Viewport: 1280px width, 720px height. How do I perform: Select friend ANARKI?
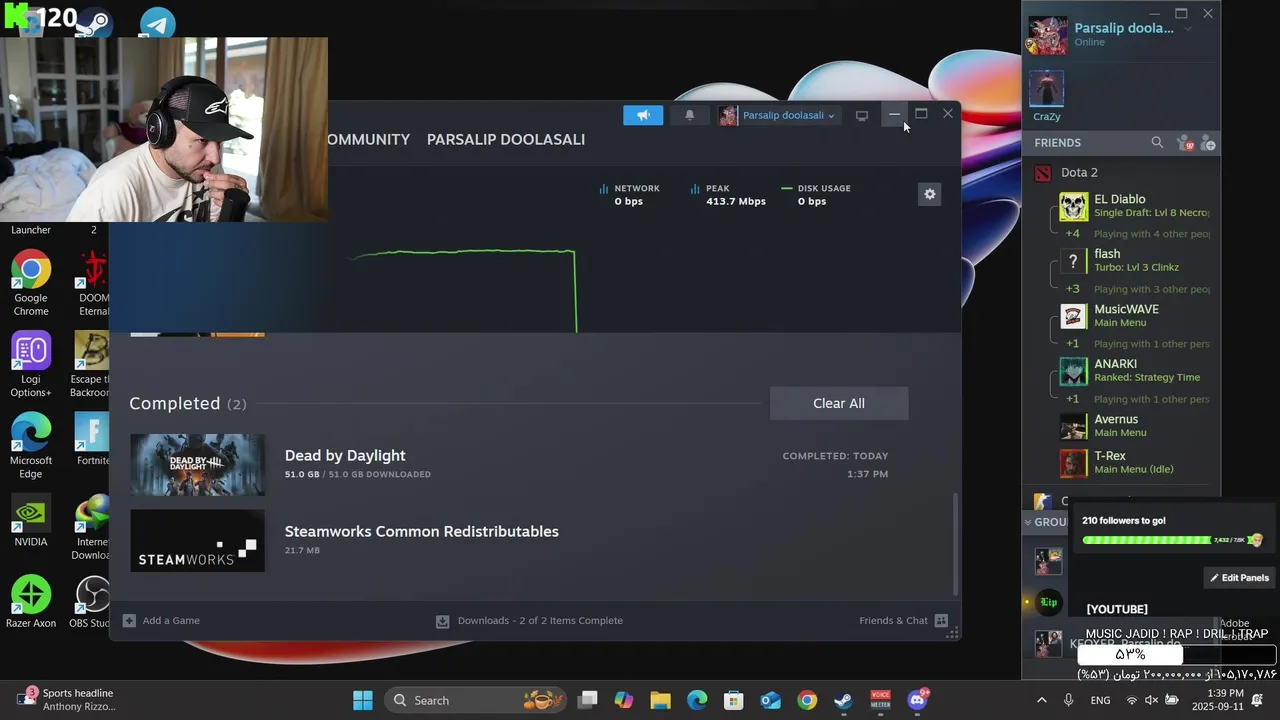click(x=1135, y=371)
